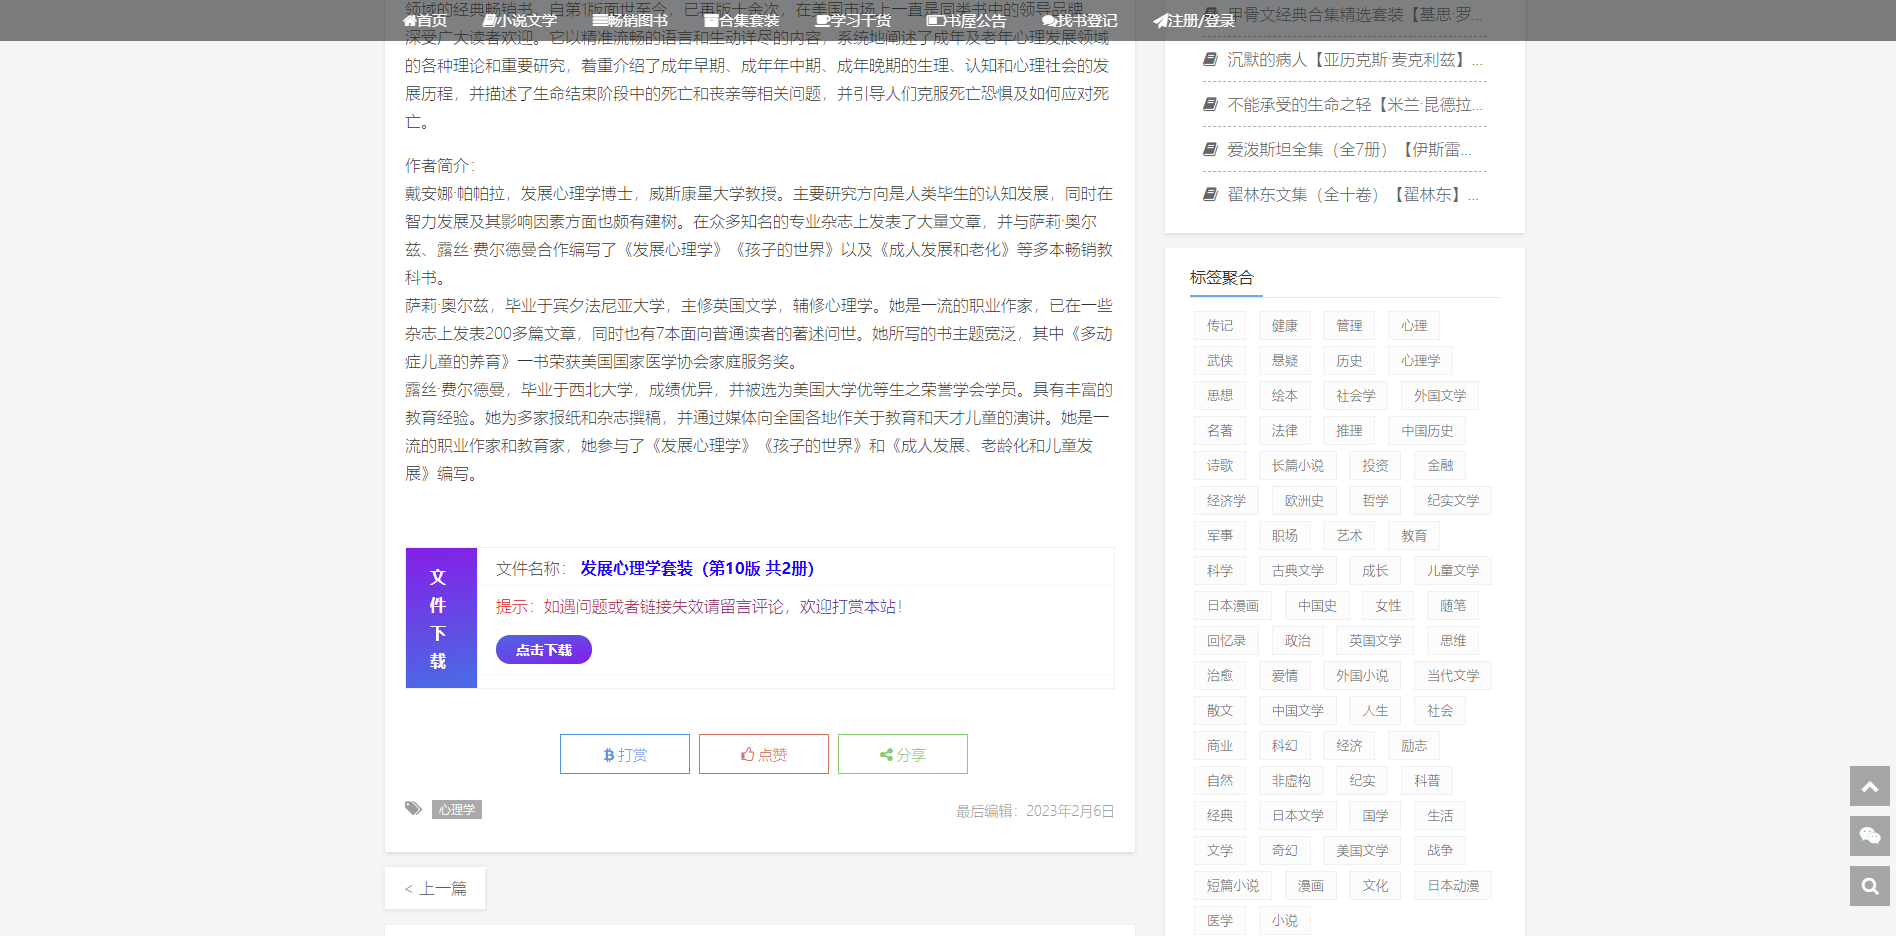Select the 医学 tag

[1220, 921]
